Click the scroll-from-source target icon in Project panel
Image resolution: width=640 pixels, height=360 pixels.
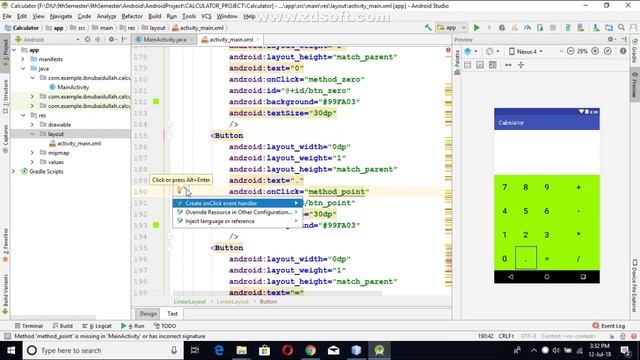click(x=87, y=40)
